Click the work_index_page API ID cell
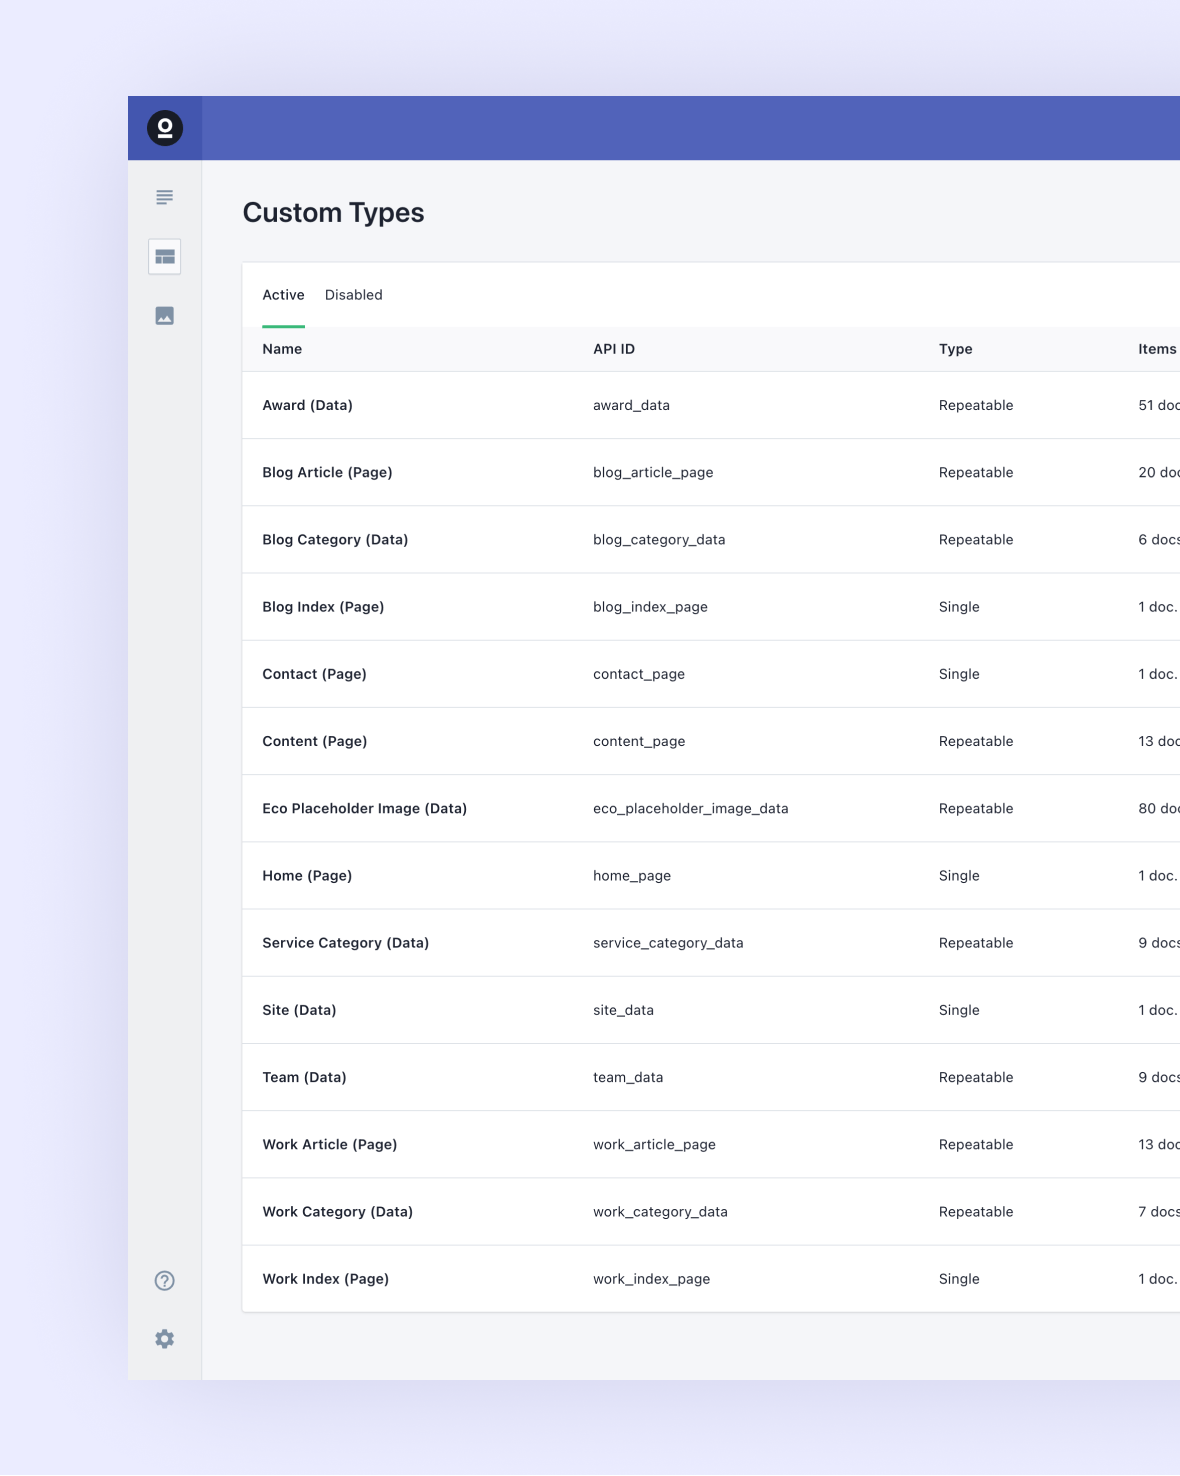 [x=652, y=1279]
